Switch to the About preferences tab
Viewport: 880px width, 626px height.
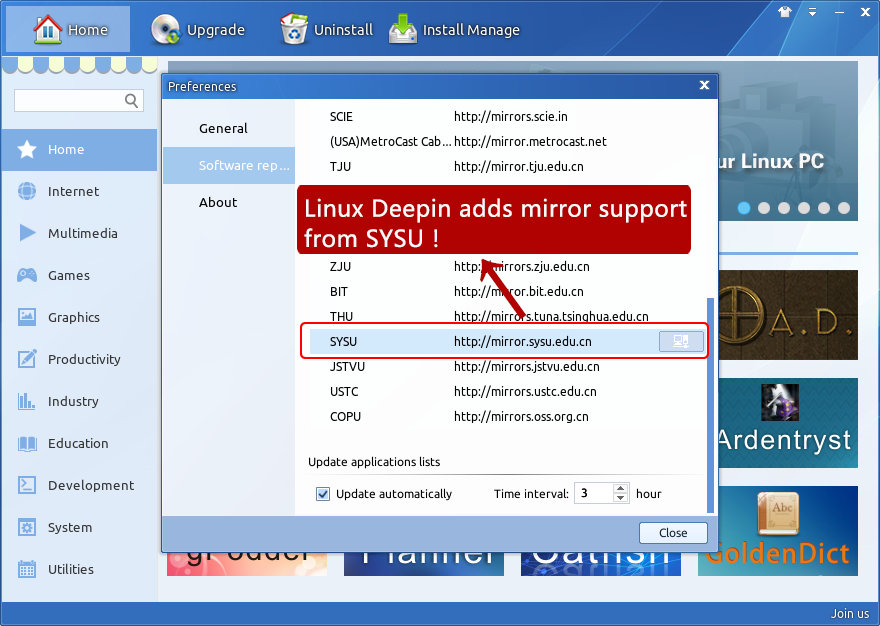point(229,203)
